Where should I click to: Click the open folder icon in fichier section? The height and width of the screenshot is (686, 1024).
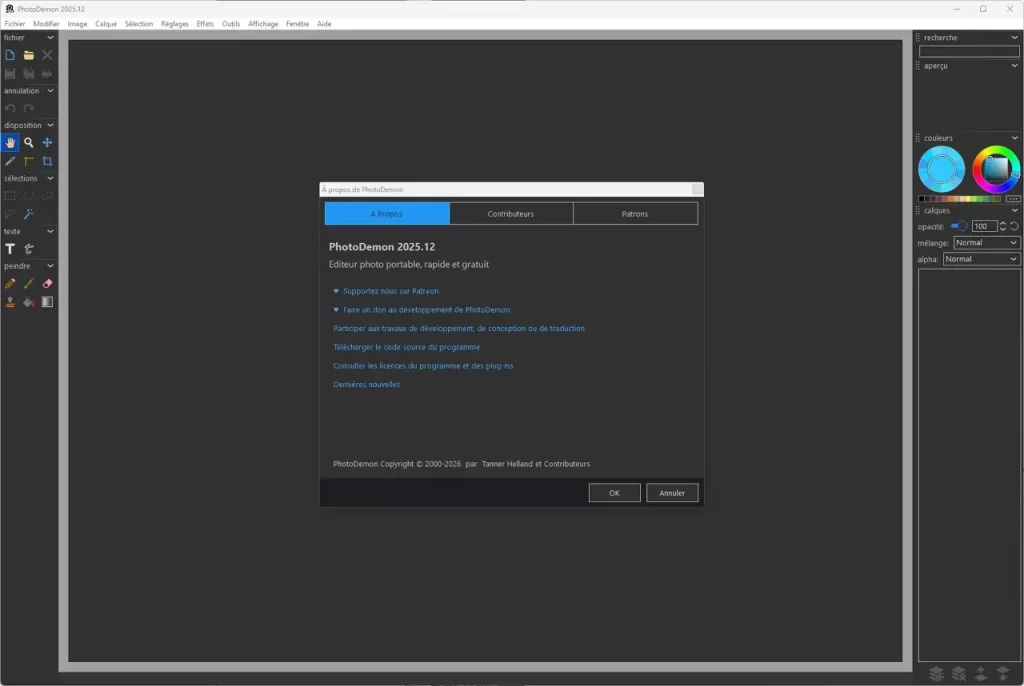29,55
